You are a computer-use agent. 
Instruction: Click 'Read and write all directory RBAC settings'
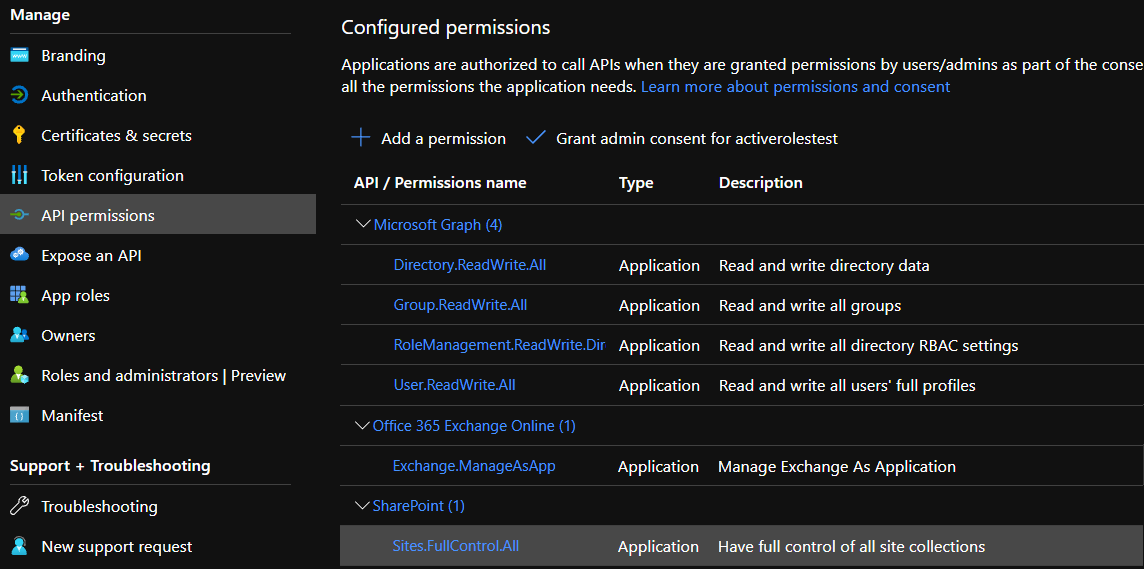click(868, 345)
